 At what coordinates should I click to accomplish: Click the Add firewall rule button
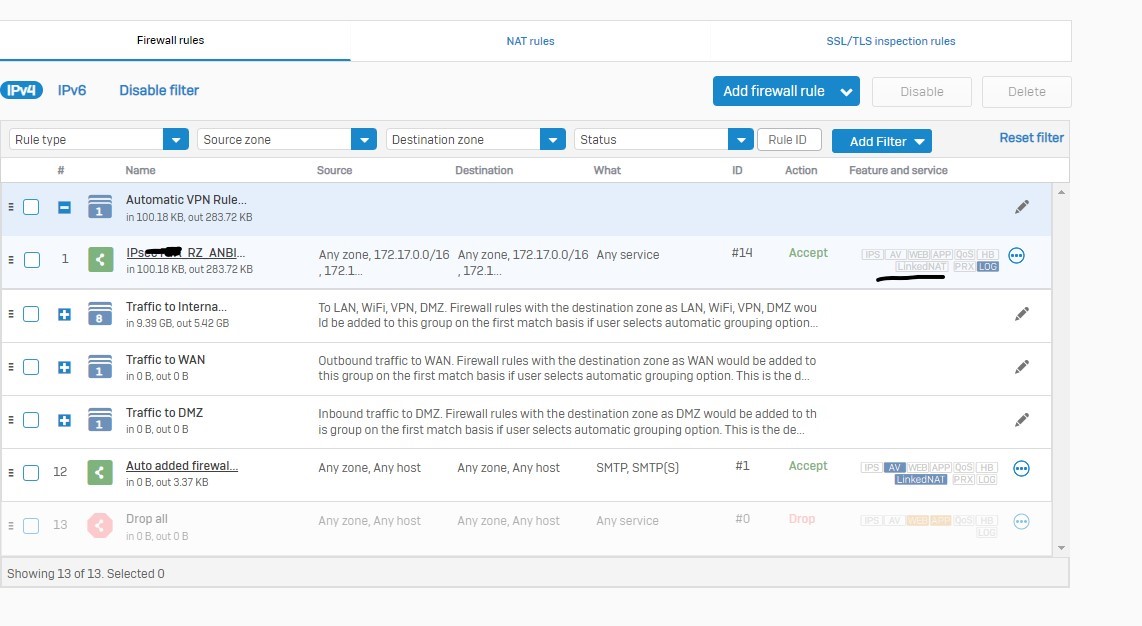[x=786, y=91]
